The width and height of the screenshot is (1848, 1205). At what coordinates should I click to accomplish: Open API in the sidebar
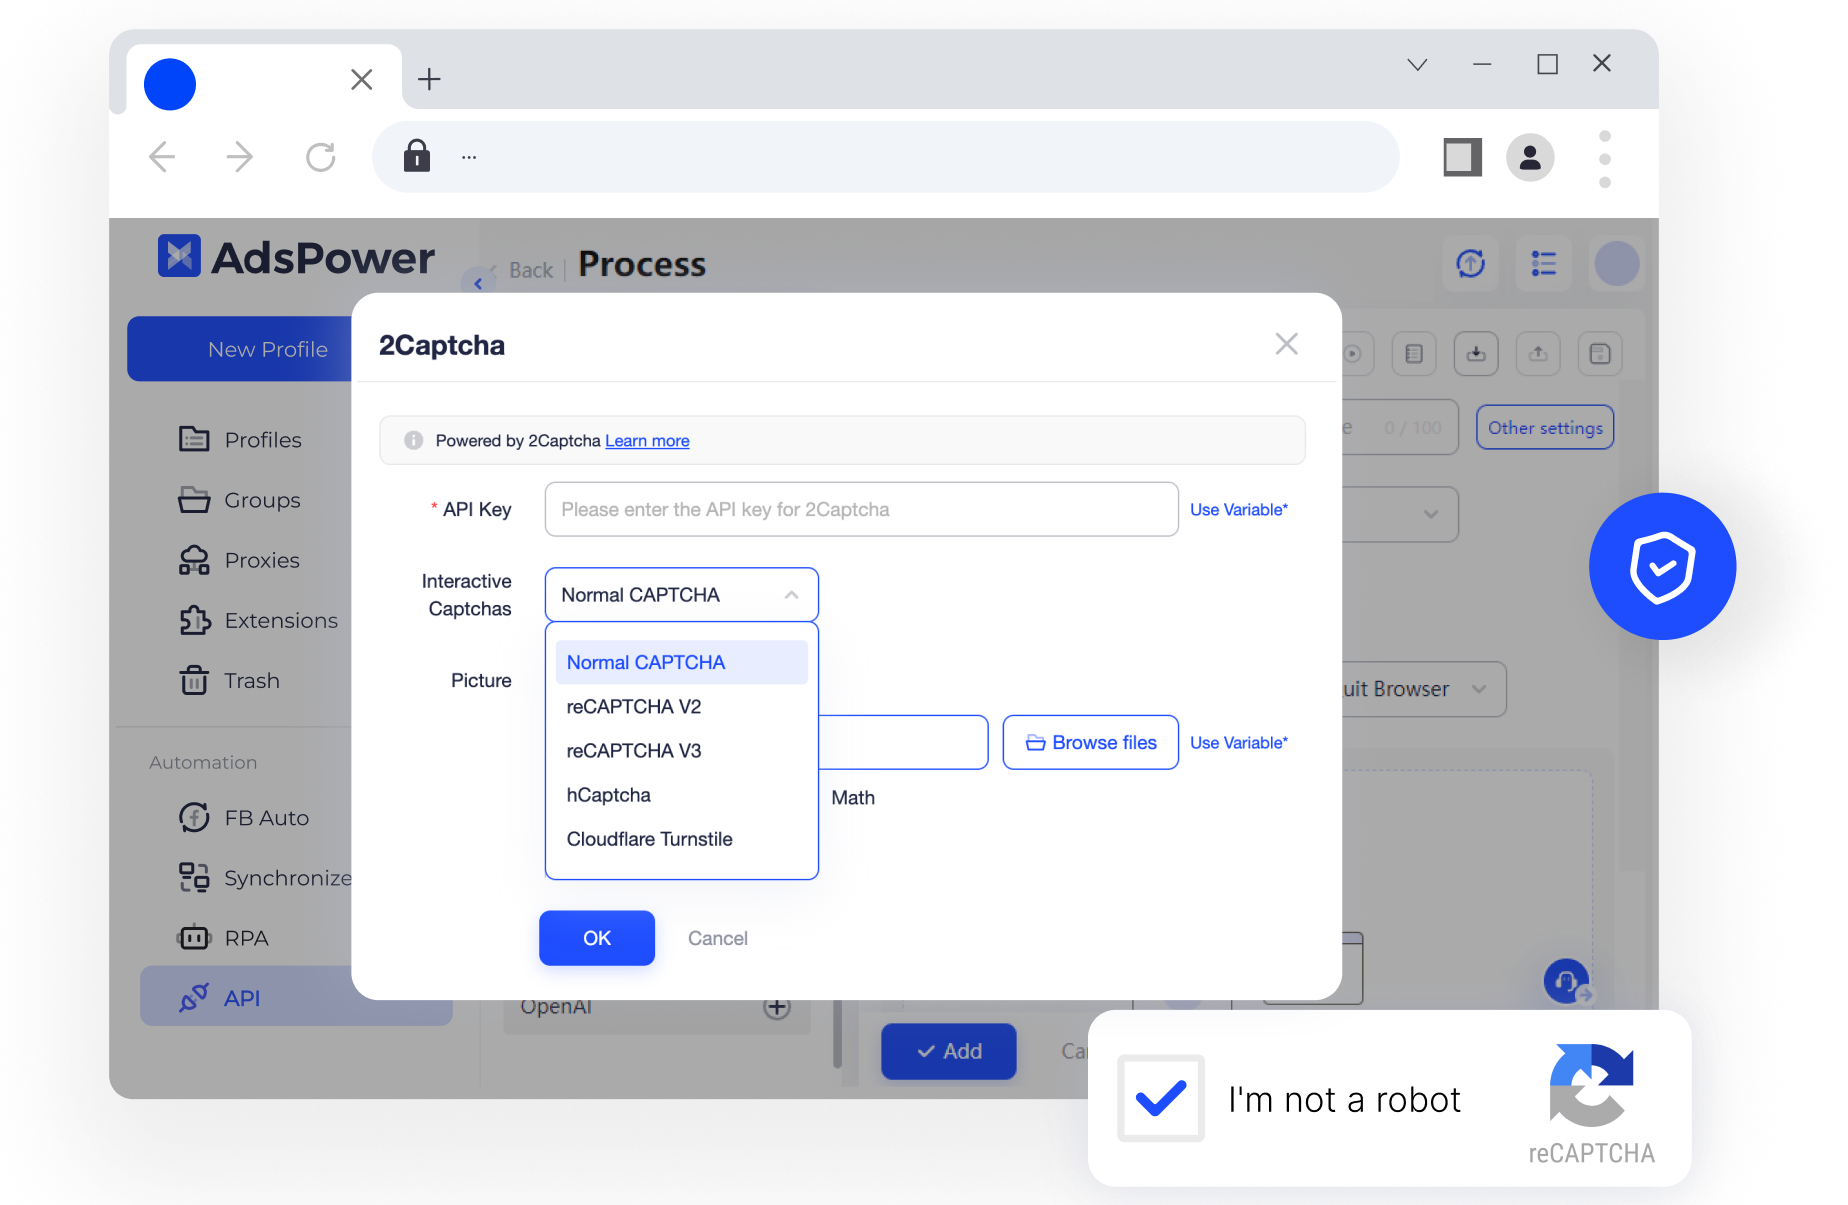click(x=246, y=997)
